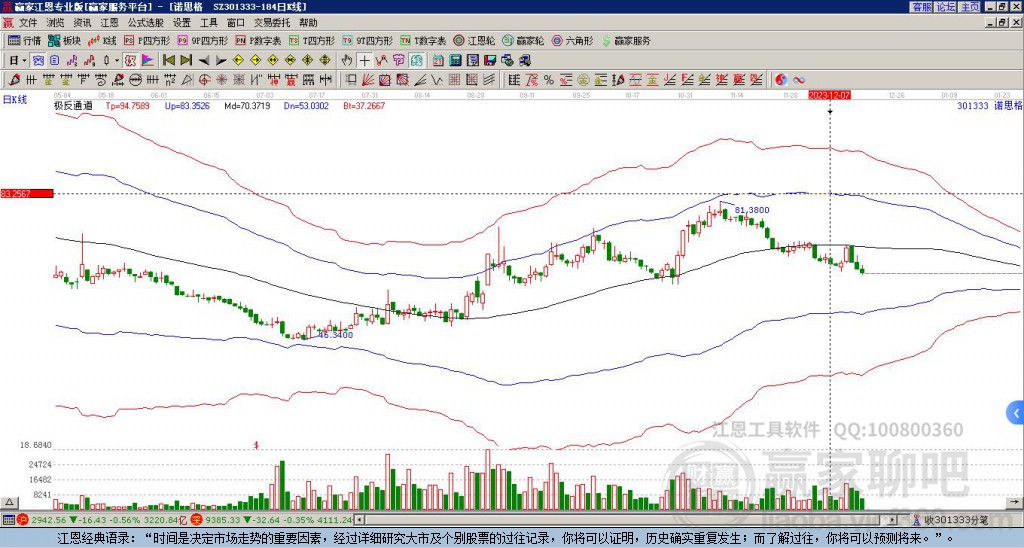Image resolution: width=1024 pixels, height=548 pixels.
Task: Open the T数字表 time number table
Action: pyautogui.click(x=423, y=40)
